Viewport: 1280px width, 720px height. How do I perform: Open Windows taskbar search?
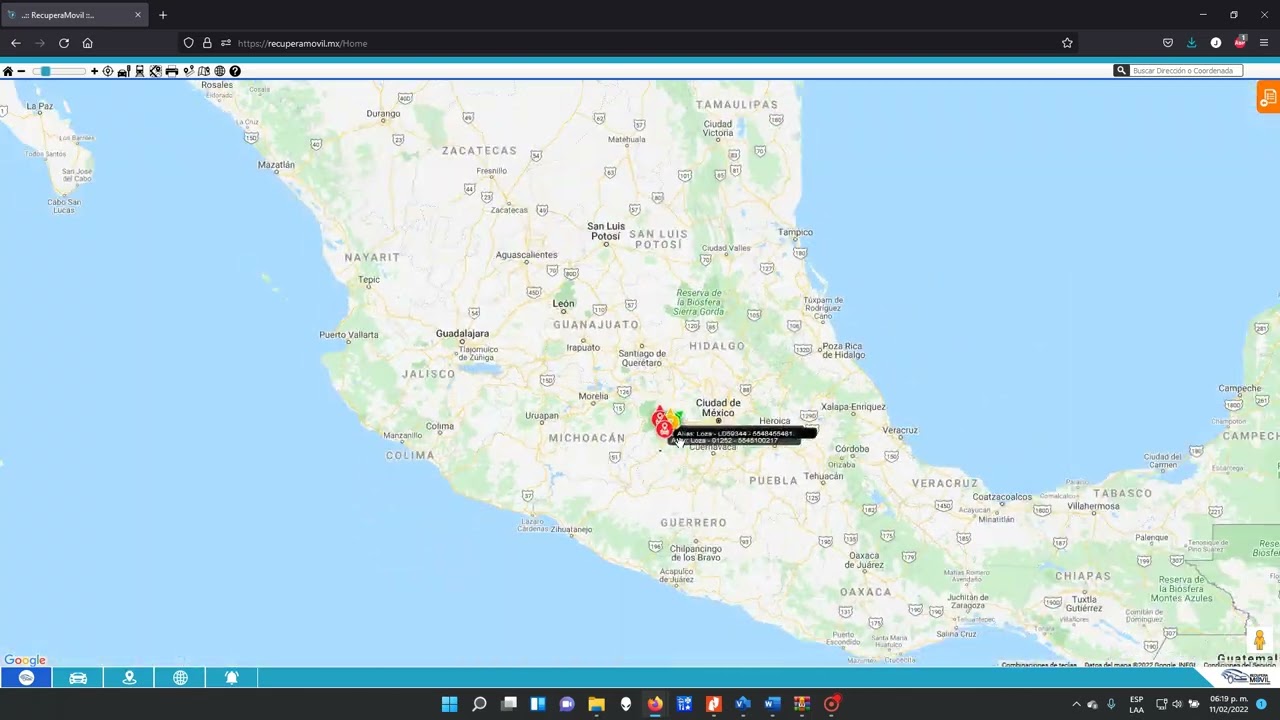(479, 704)
